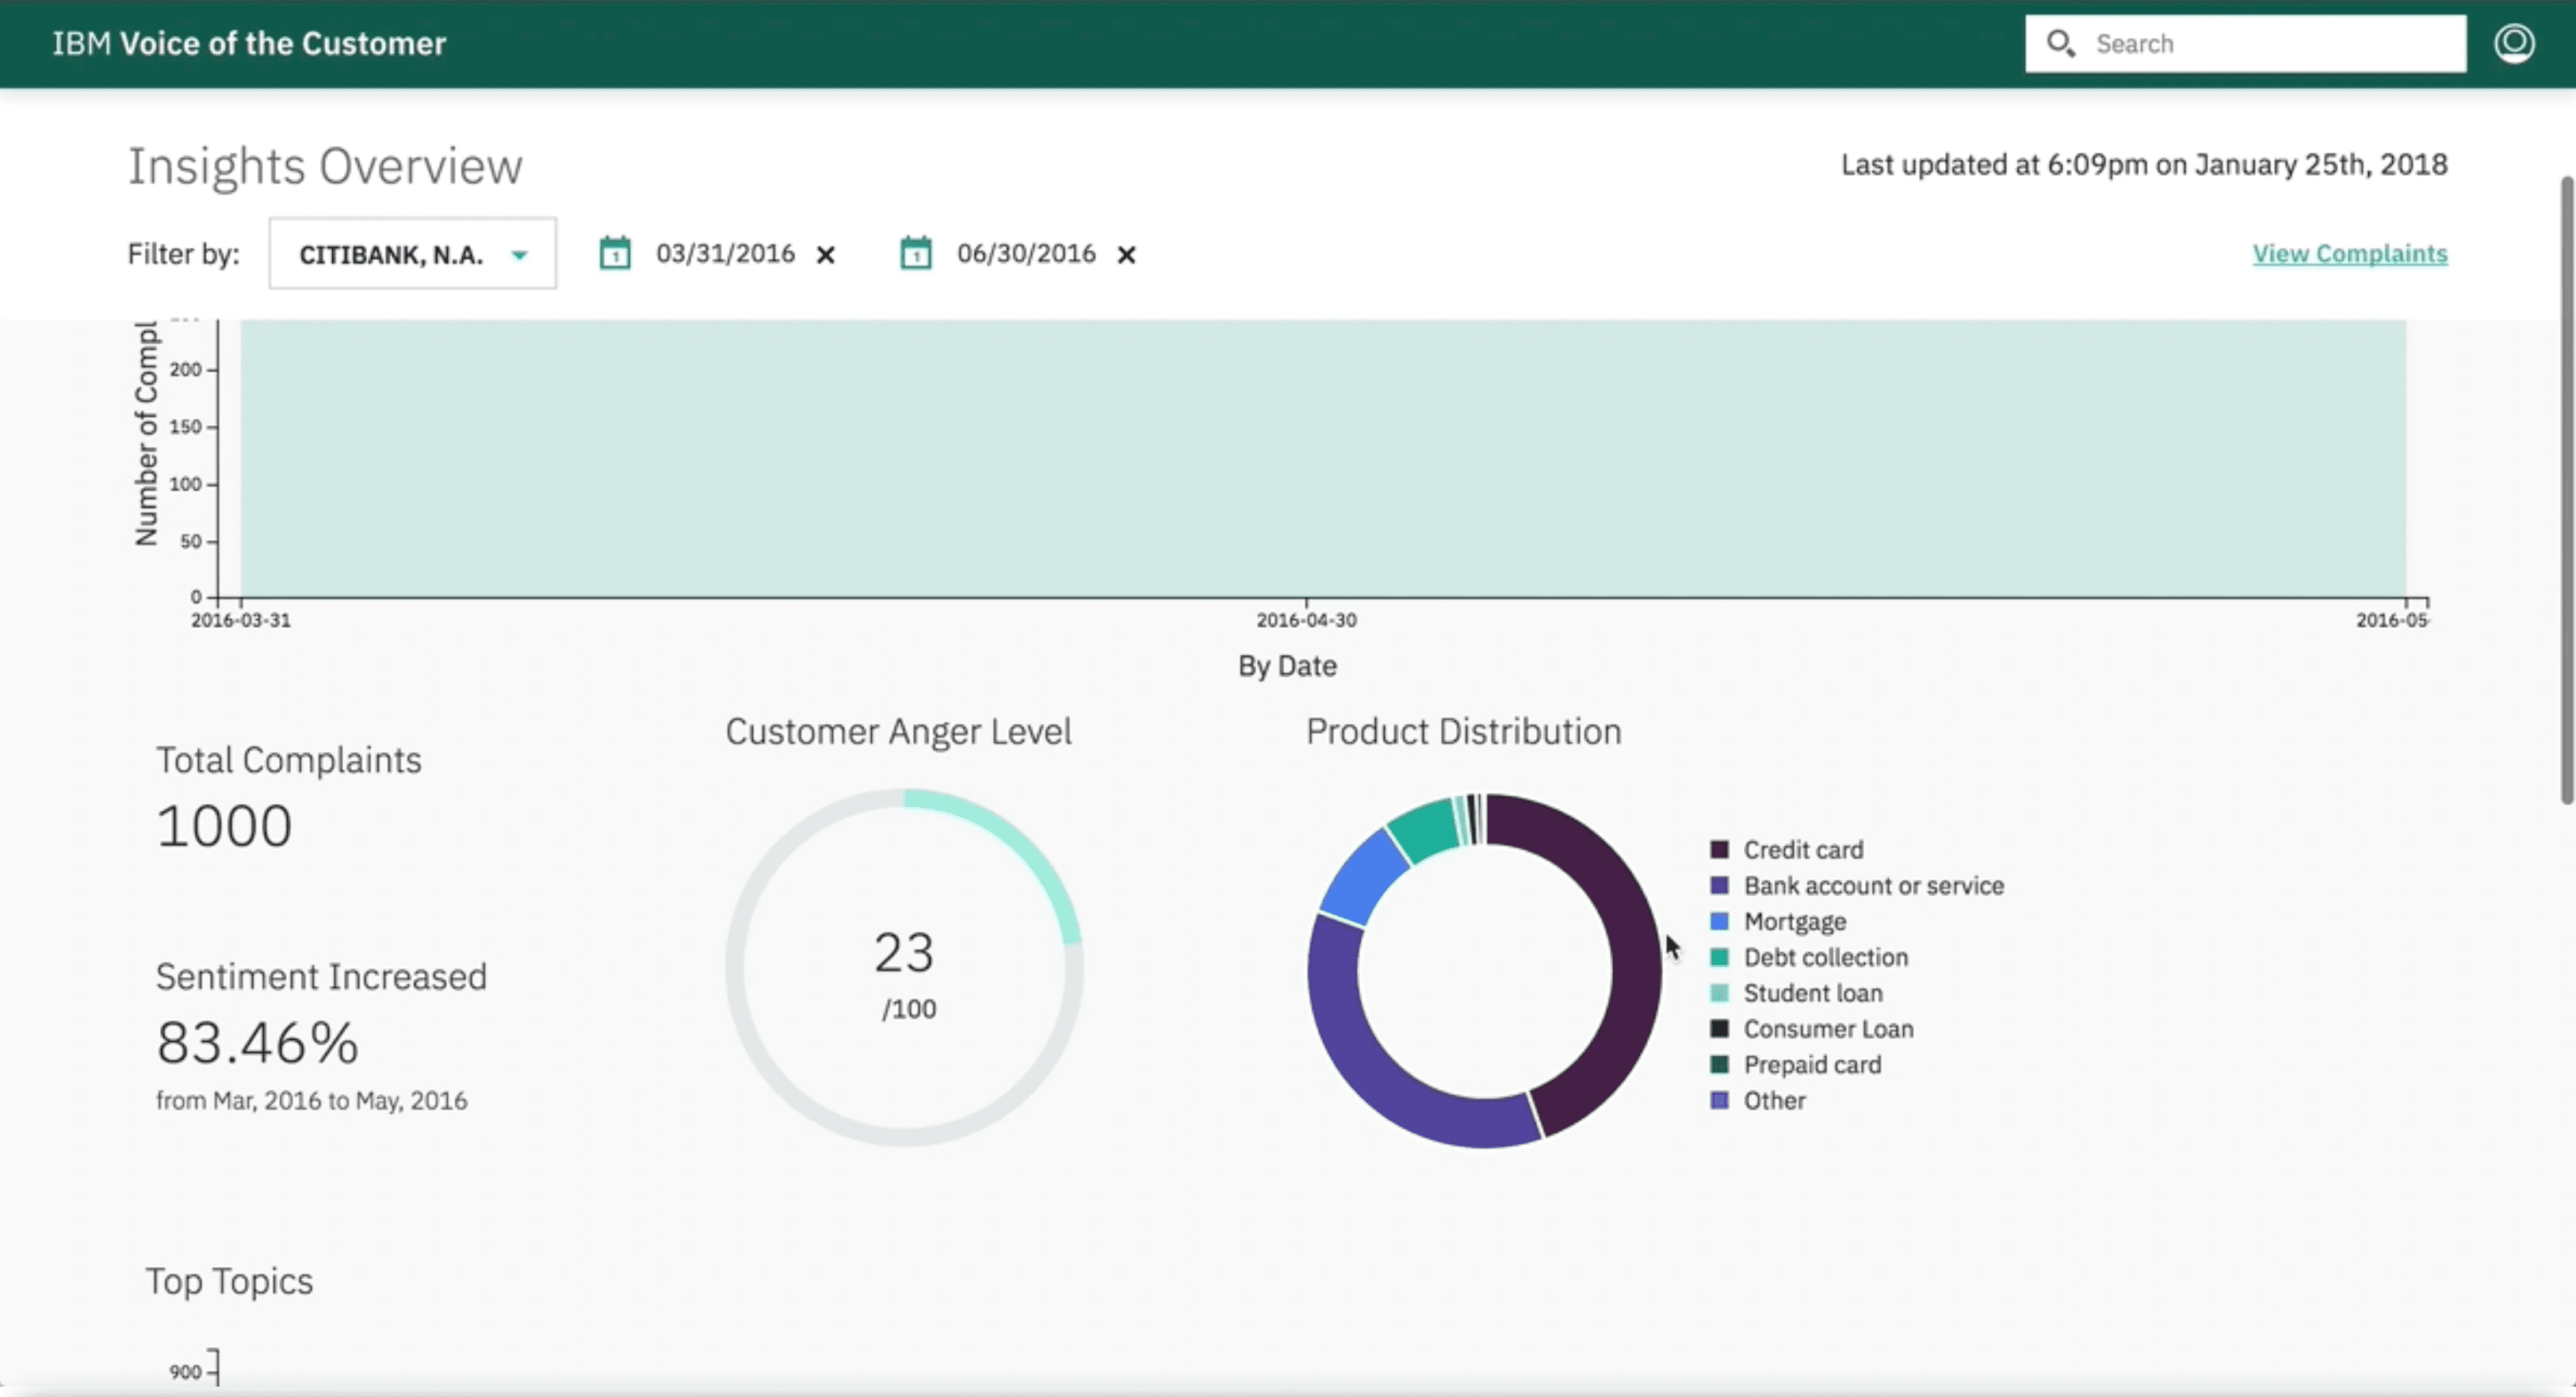Clear the 03/31/2016 start date
Viewport: 2576px width, 1397px height.
pyautogui.click(x=825, y=255)
